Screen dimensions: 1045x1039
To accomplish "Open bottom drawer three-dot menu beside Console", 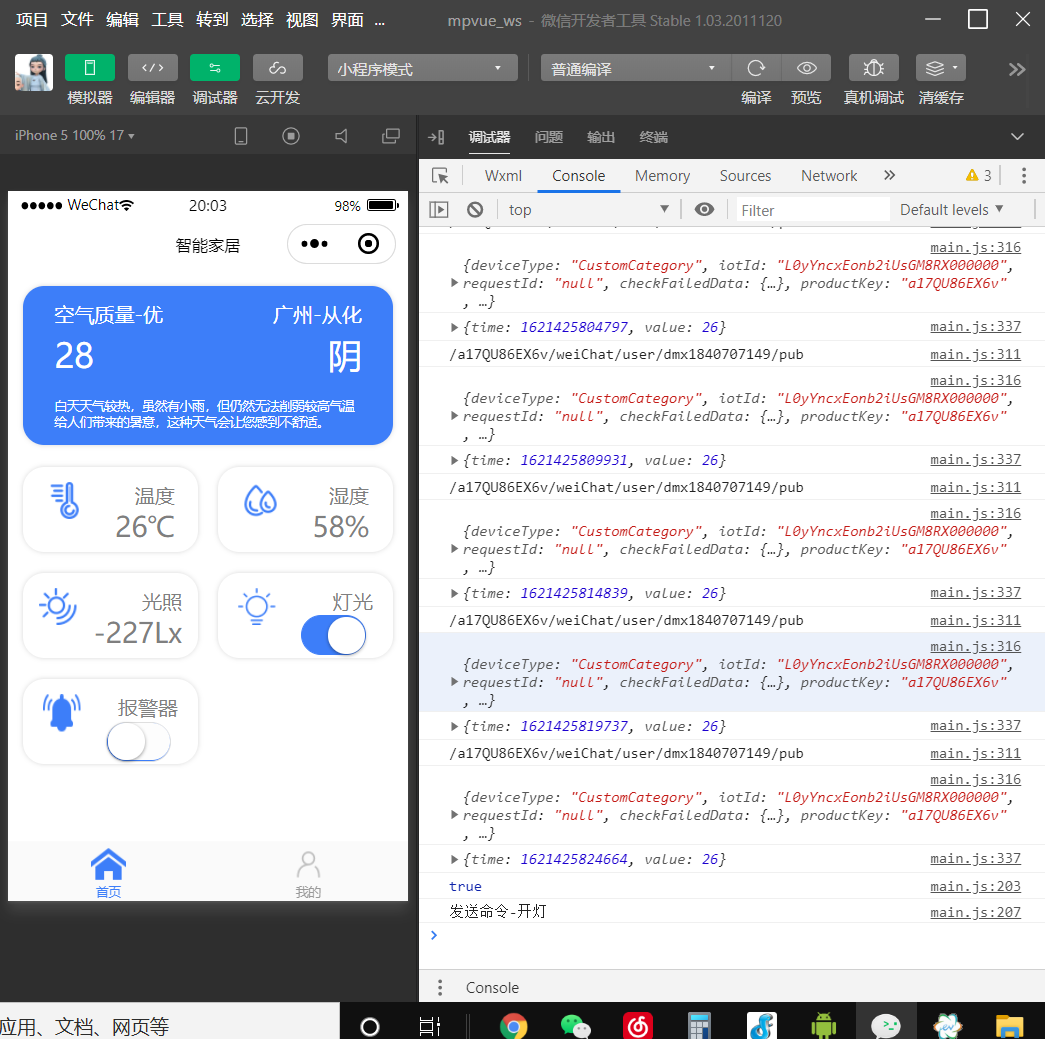I will (x=440, y=988).
